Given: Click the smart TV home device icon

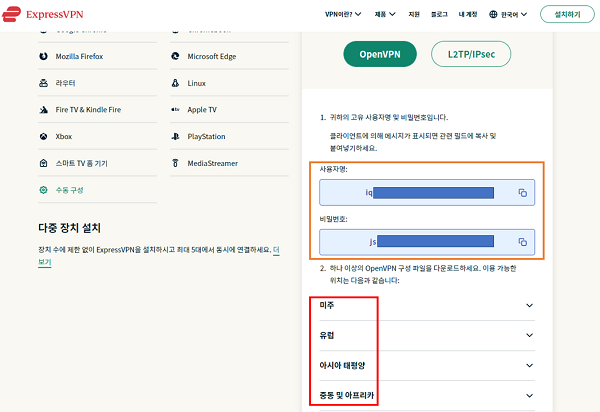Looking at the screenshot, I should pyautogui.click(x=44, y=163).
